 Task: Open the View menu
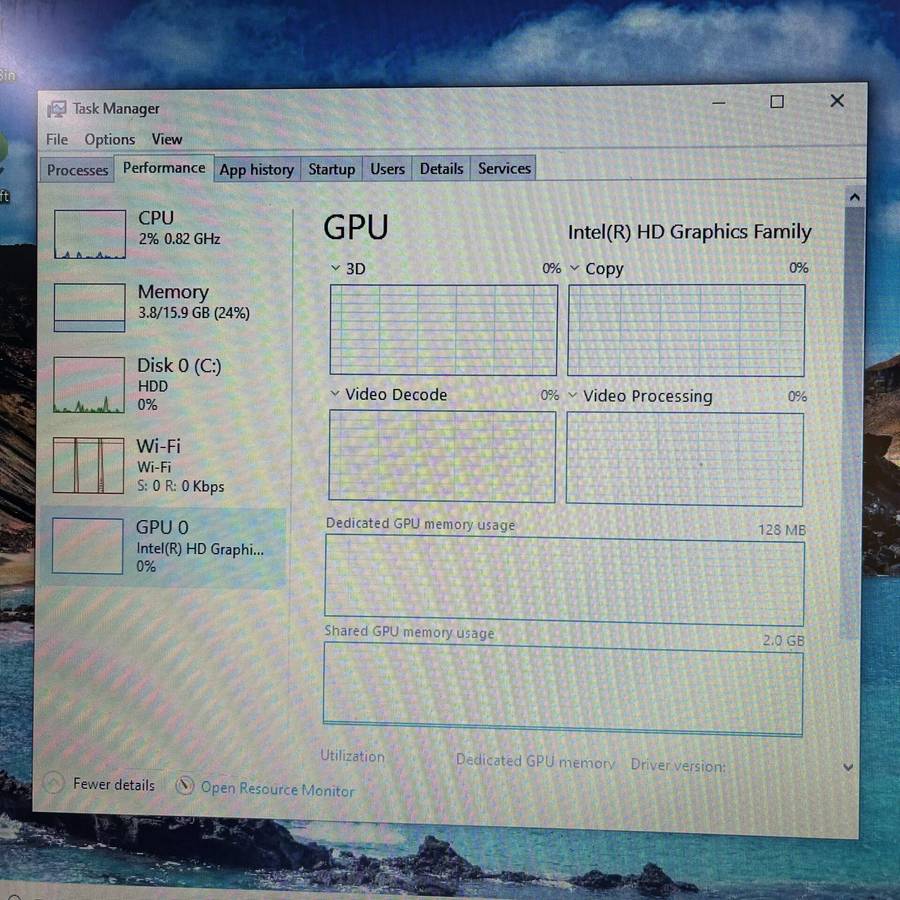coord(166,139)
